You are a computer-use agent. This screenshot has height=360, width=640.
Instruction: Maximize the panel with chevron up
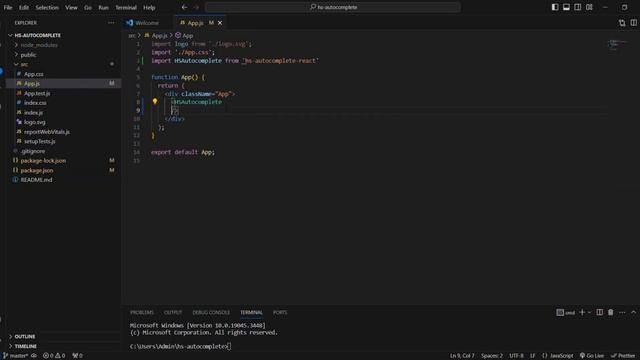(x=633, y=313)
